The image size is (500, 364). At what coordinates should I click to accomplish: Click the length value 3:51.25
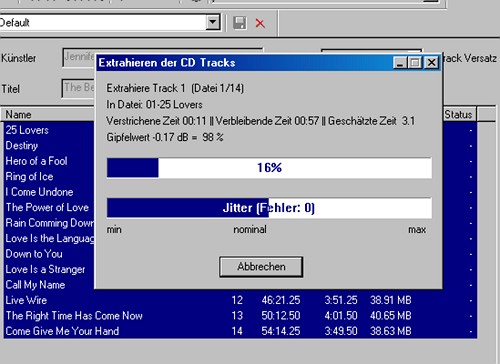point(341,300)
